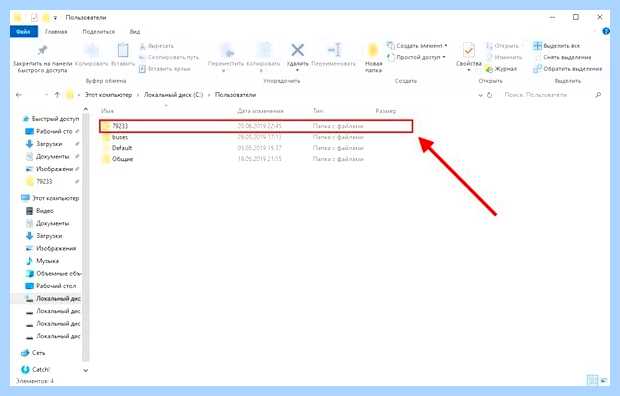The image size is (620, 396).
Task: Open the Catch! item in sidebar
Action: tap(36, 369)
